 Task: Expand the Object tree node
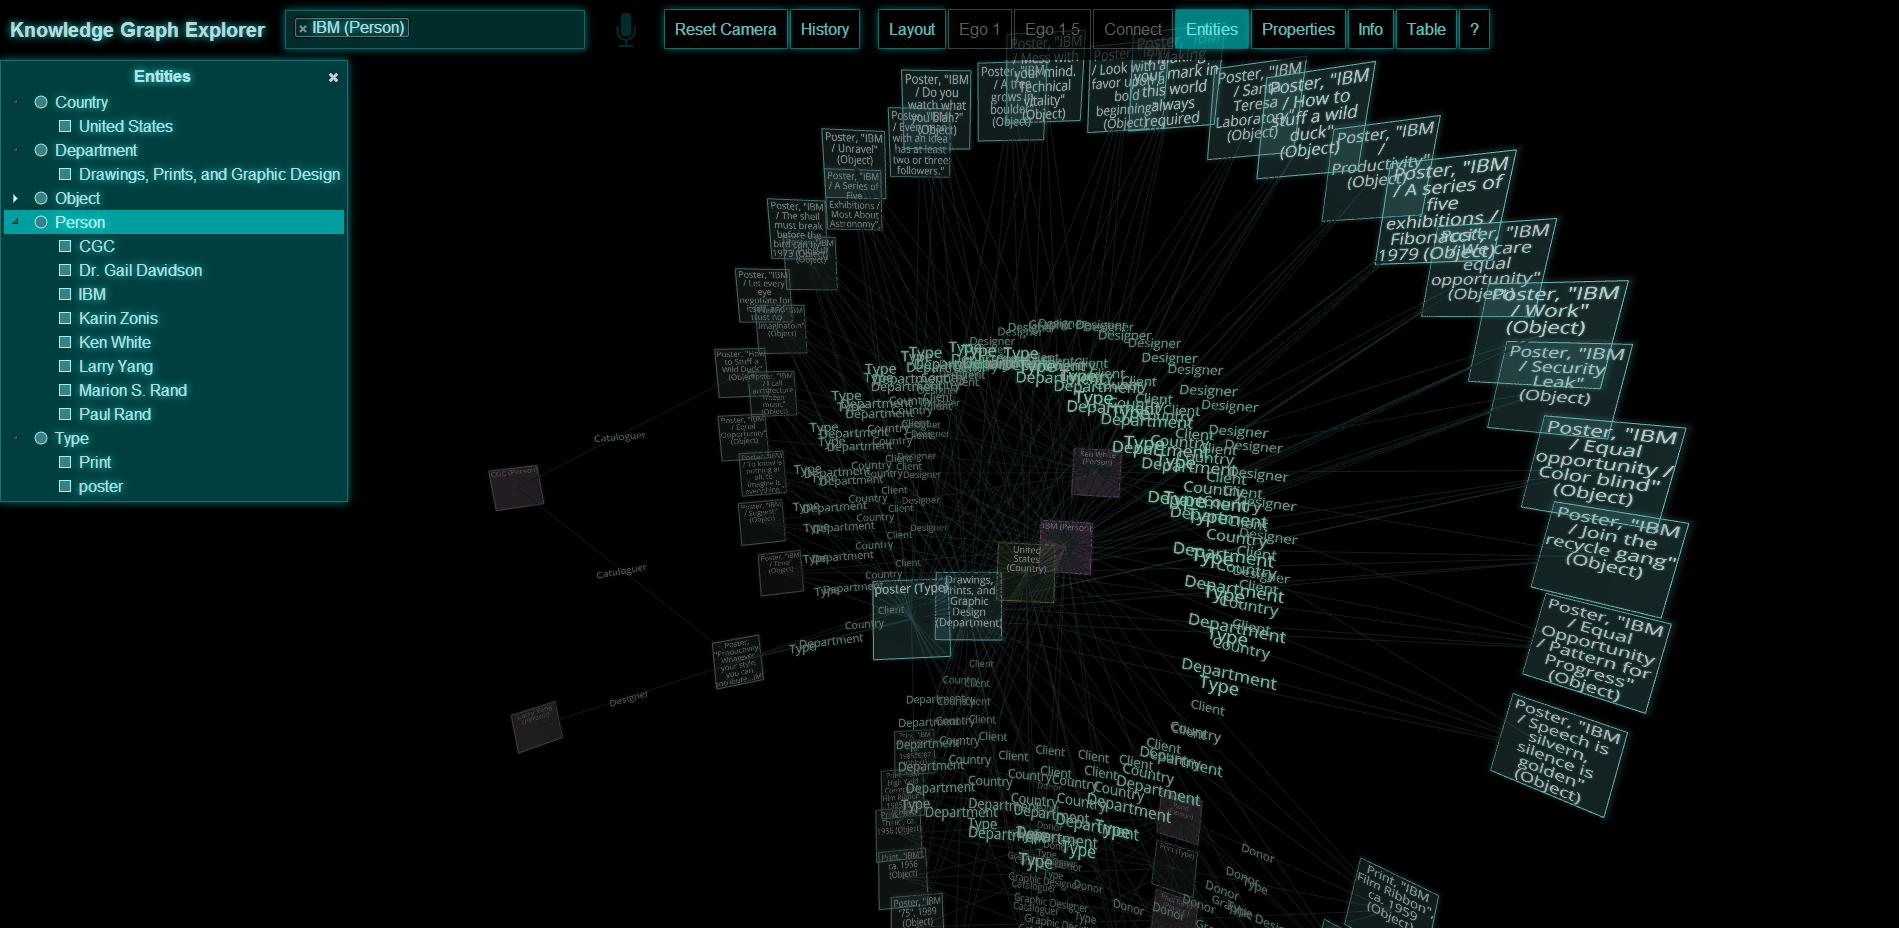(x=15, y=198)
